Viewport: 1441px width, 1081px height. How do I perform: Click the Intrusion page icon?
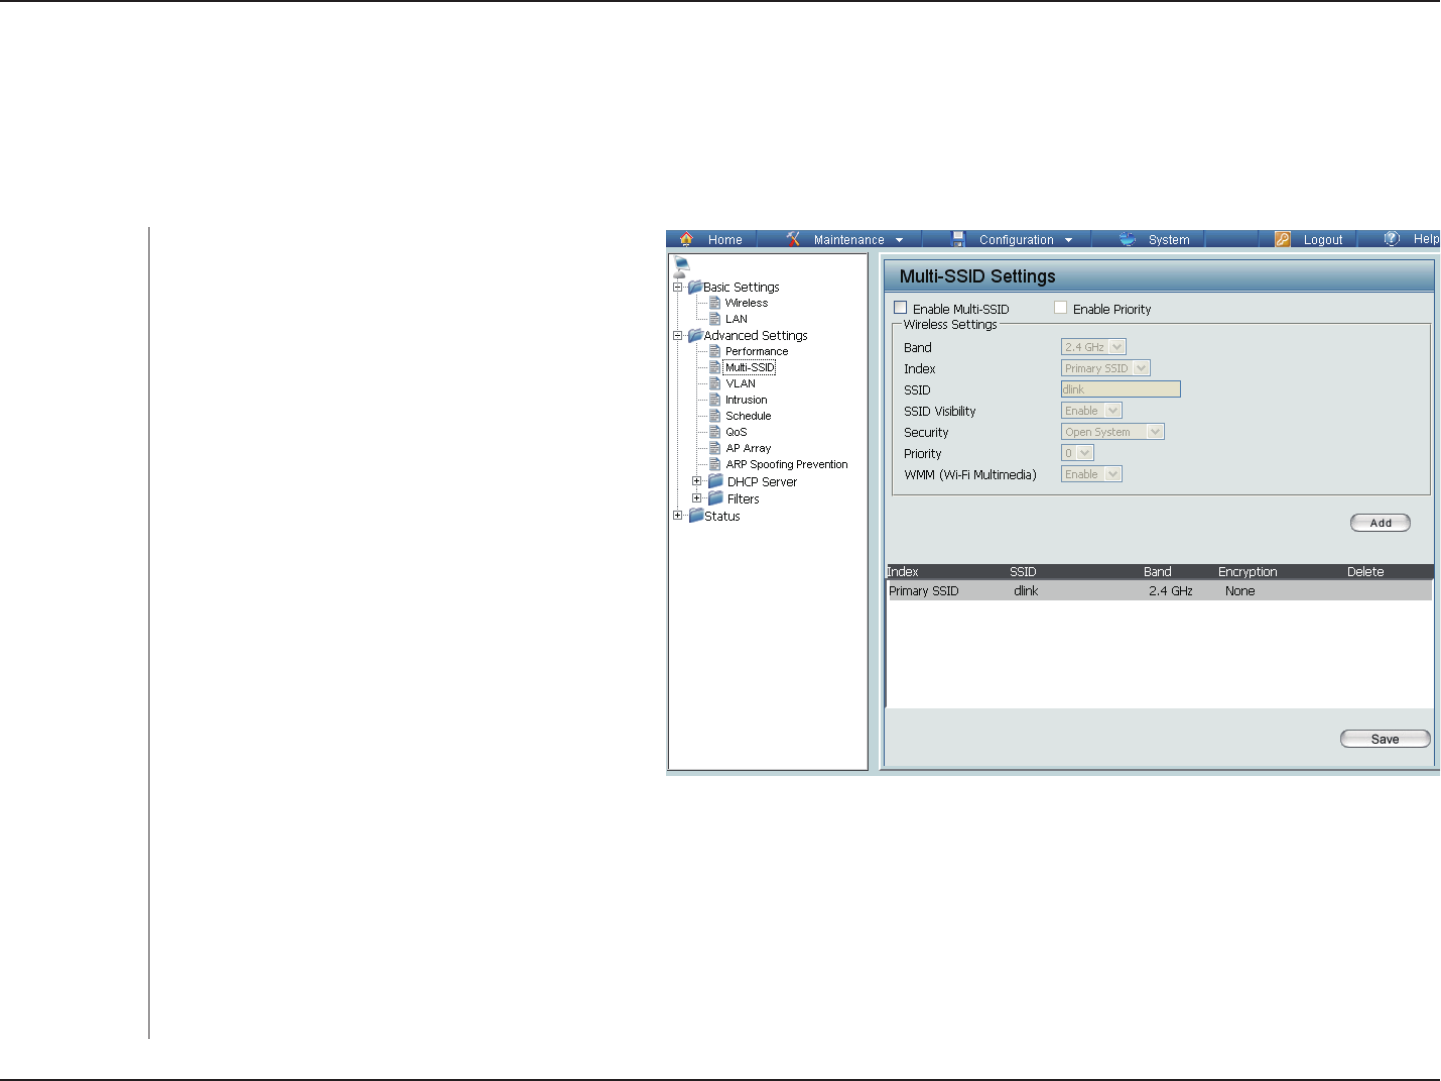pyautogui.click(x=715, y=400)
